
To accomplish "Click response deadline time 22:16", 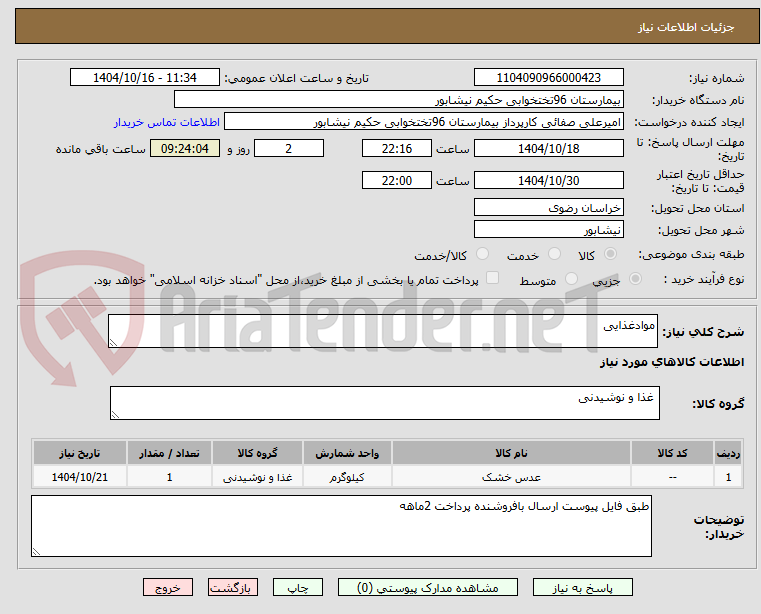I will [397, 149].
